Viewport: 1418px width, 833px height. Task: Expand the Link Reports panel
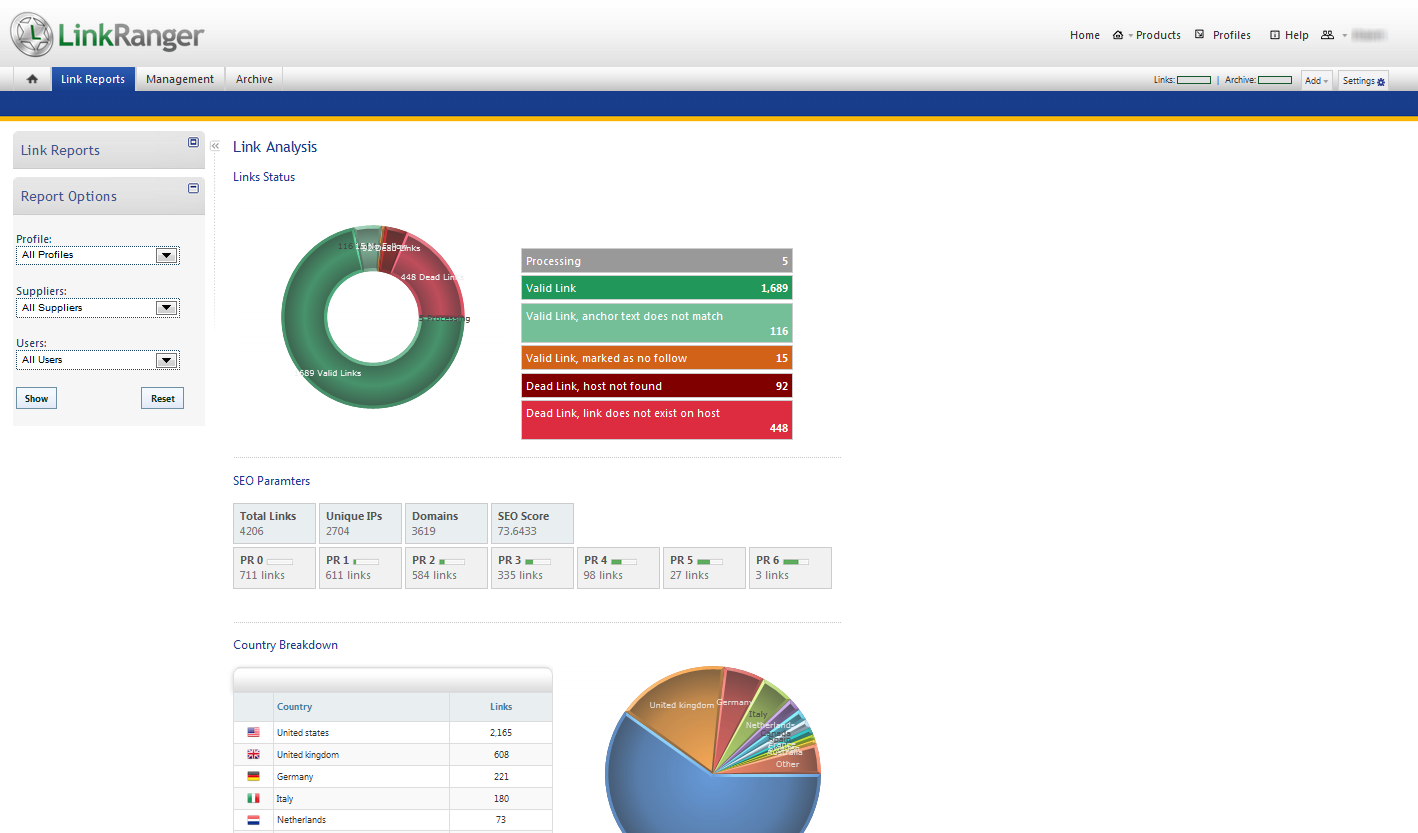tap(193, 143)
